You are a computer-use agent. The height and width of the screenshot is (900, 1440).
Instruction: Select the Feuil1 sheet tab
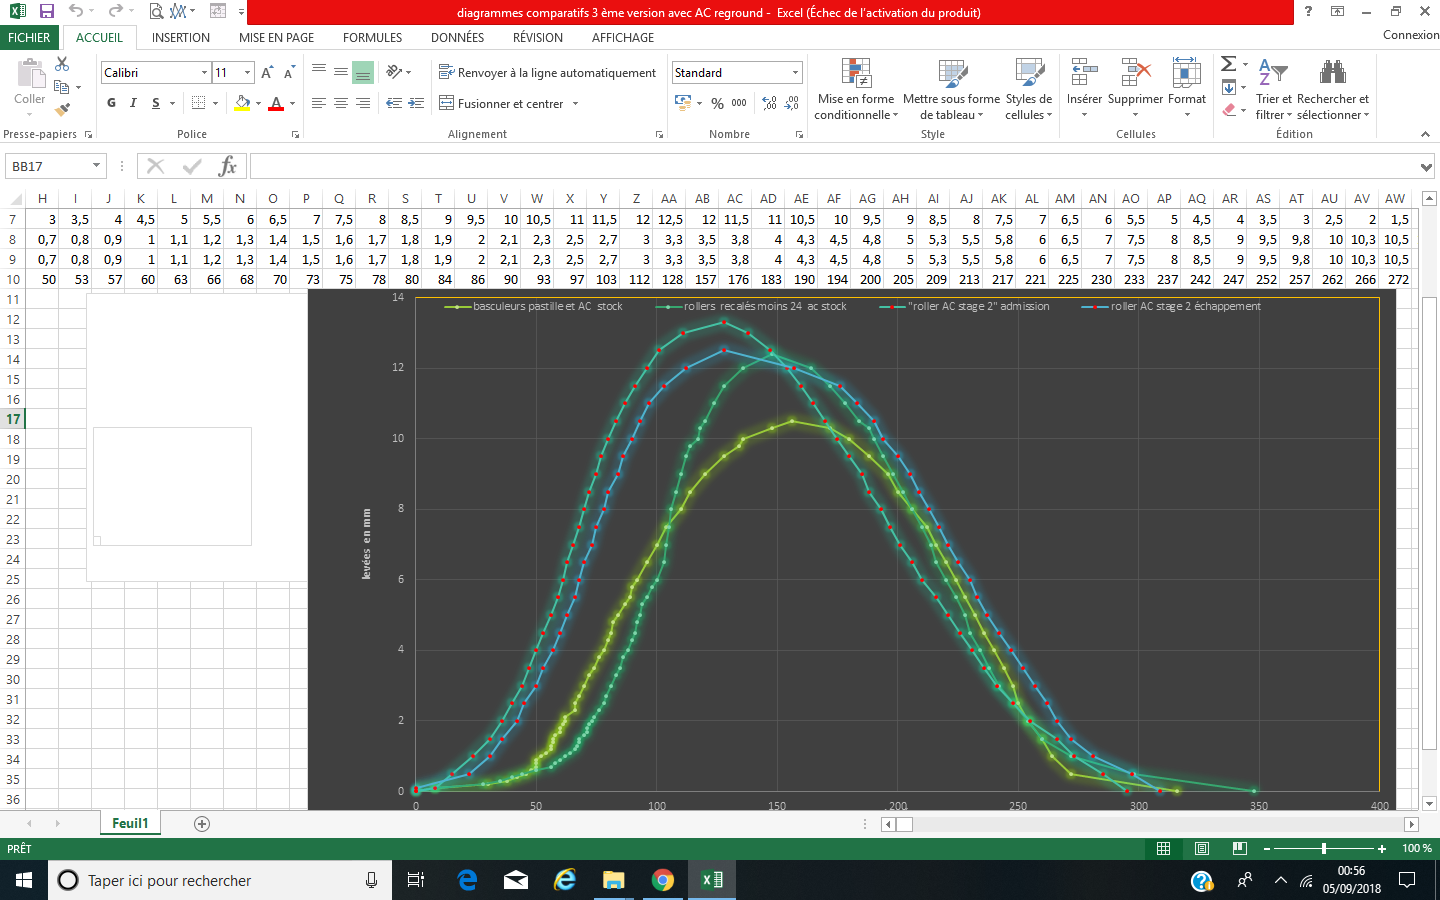click(130, 823)
